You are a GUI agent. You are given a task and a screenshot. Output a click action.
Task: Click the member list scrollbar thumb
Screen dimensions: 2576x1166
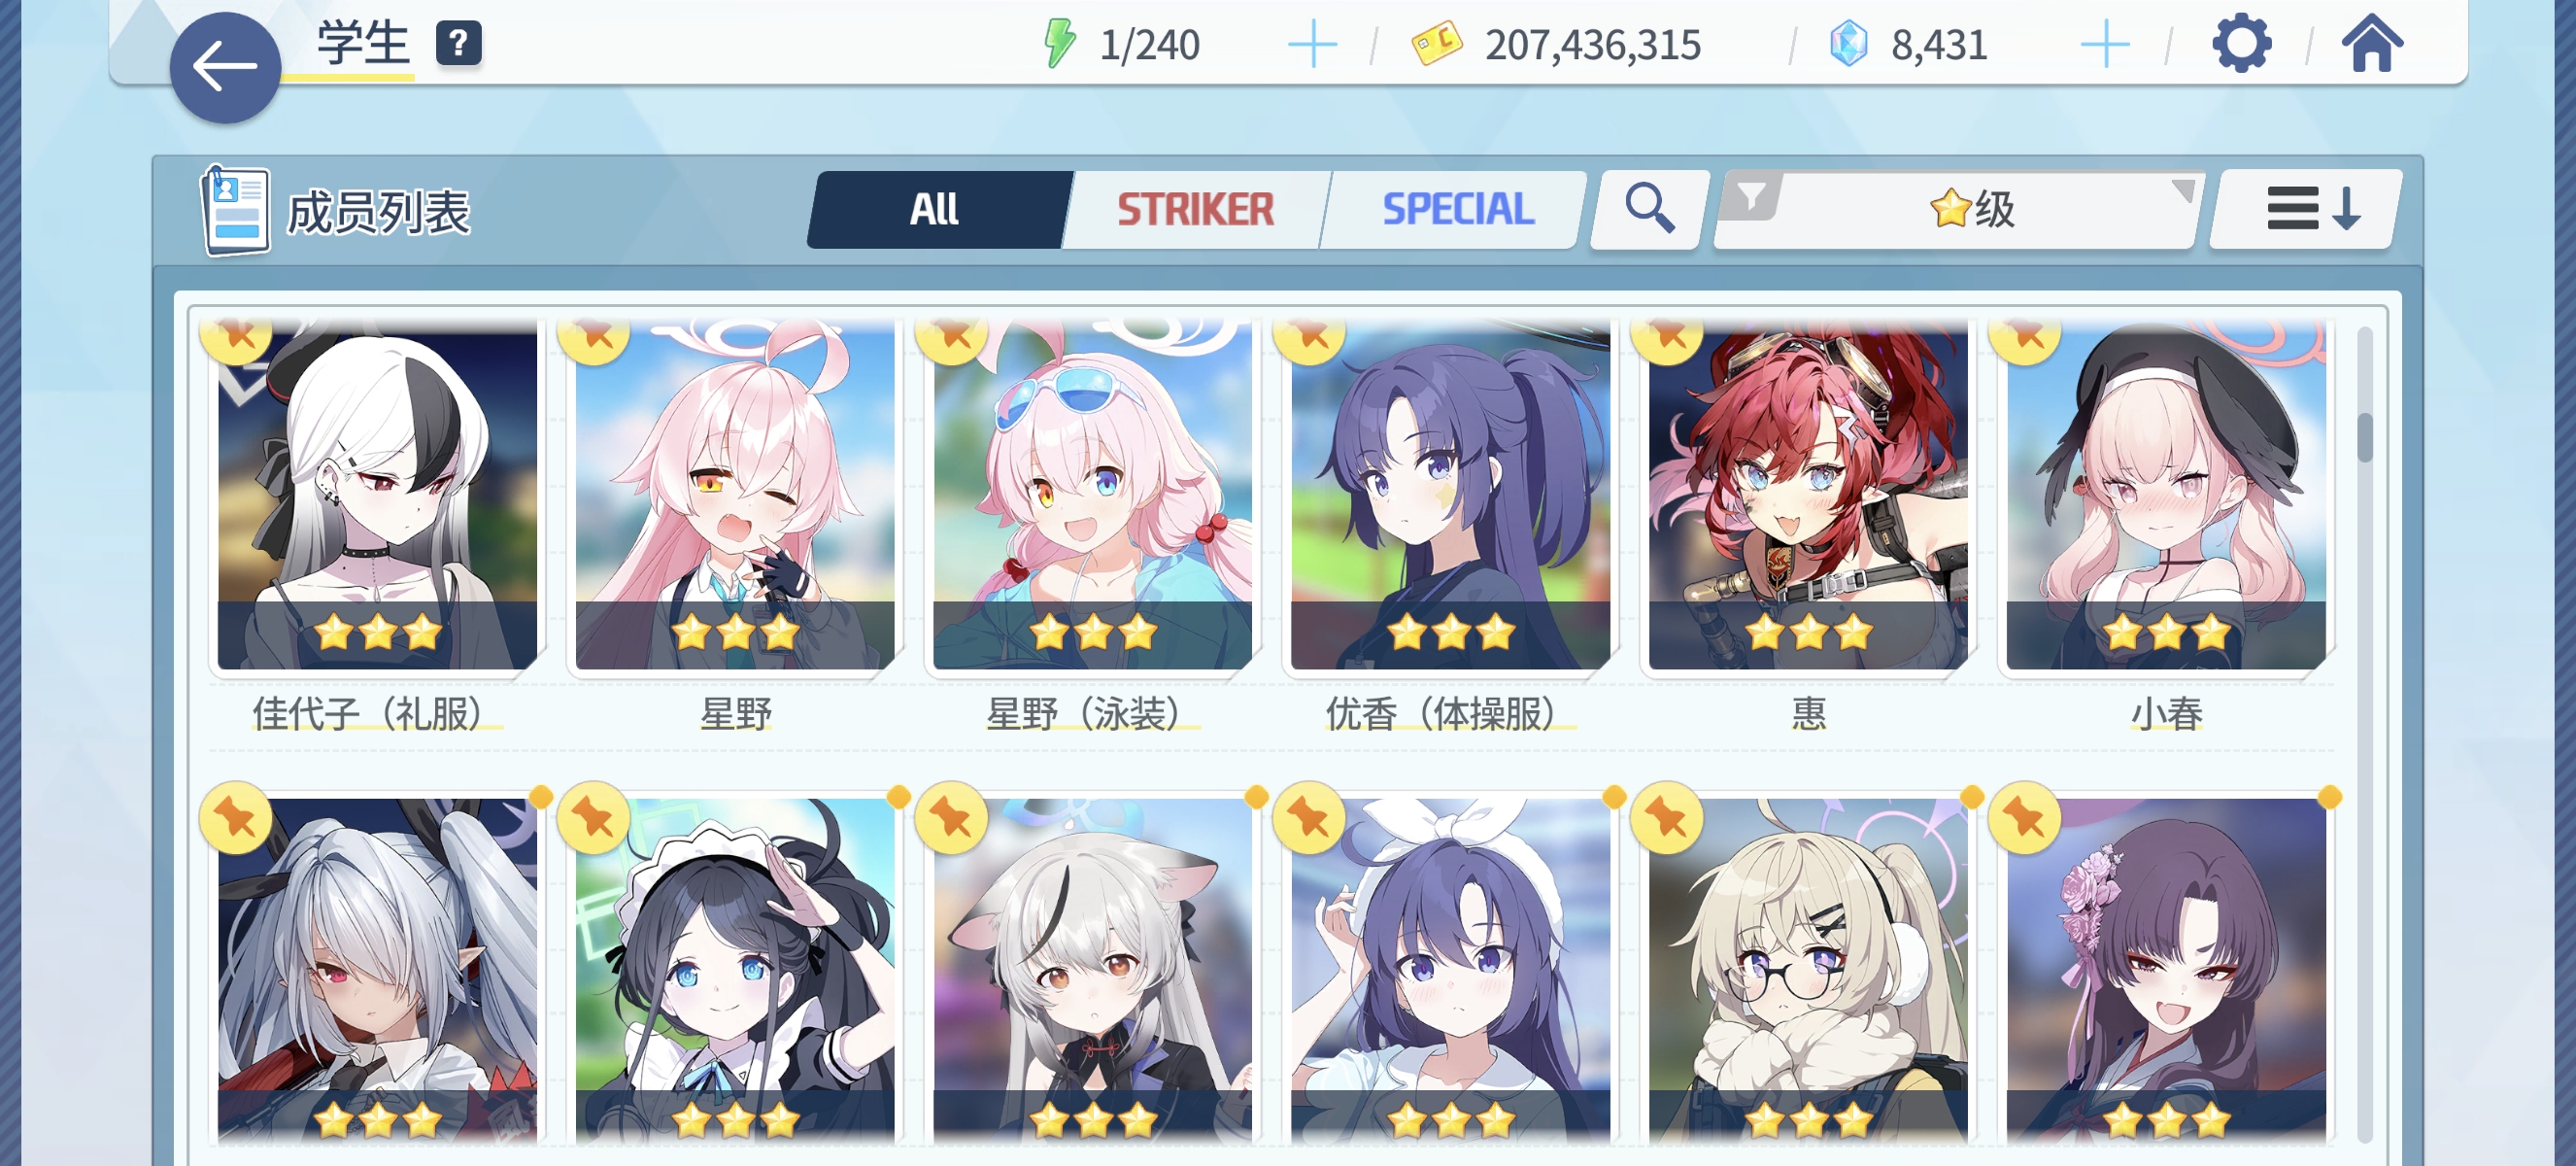2364,437
